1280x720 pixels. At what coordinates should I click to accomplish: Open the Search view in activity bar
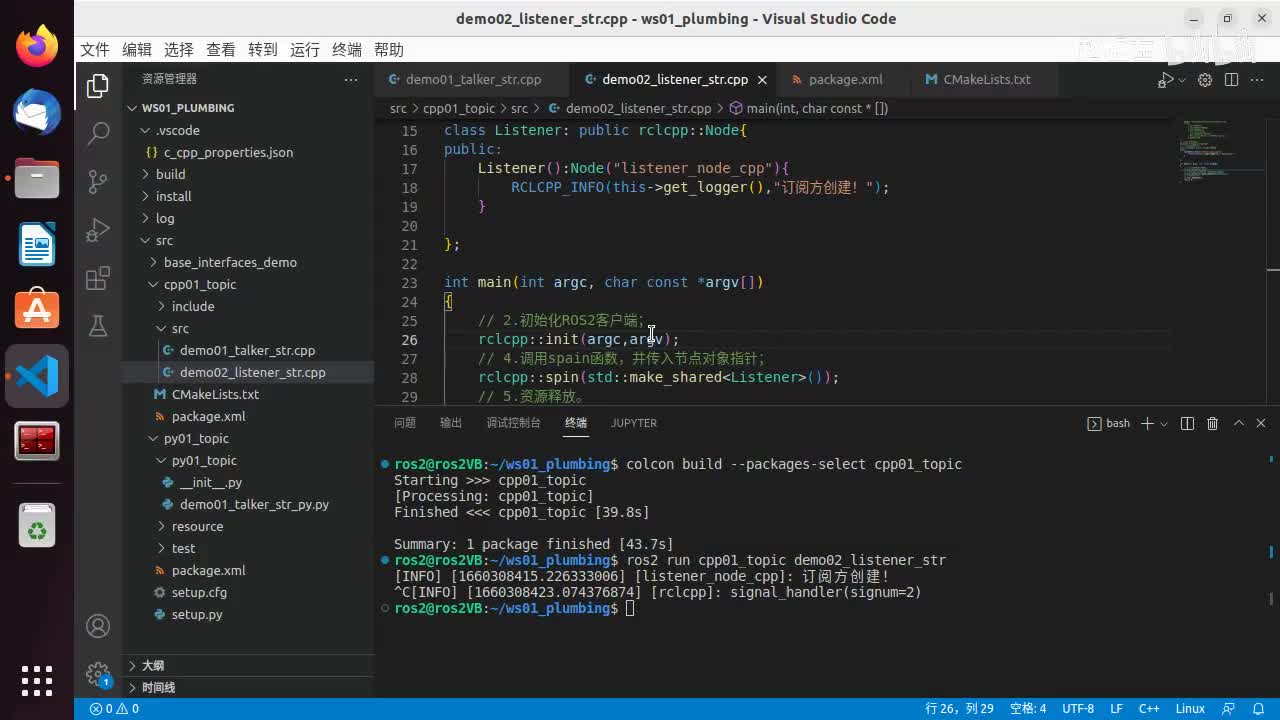tap(98, 133)
